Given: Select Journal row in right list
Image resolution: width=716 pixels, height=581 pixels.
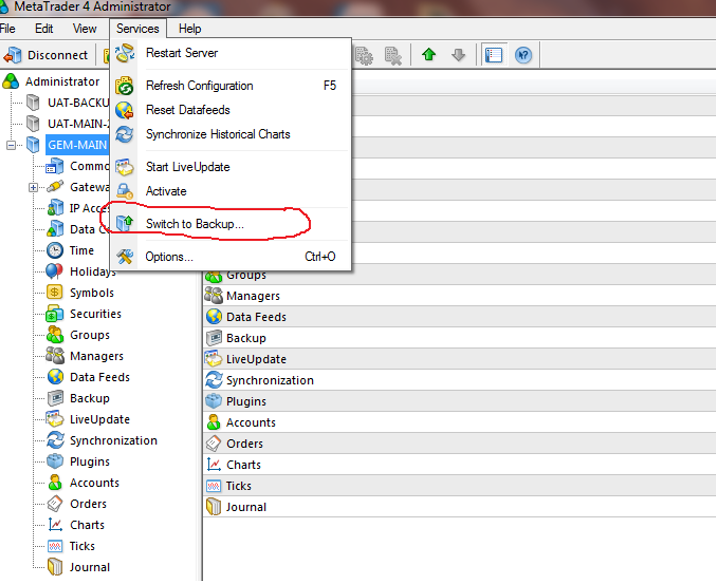Looking at the screenshot, I should point(459,507).
